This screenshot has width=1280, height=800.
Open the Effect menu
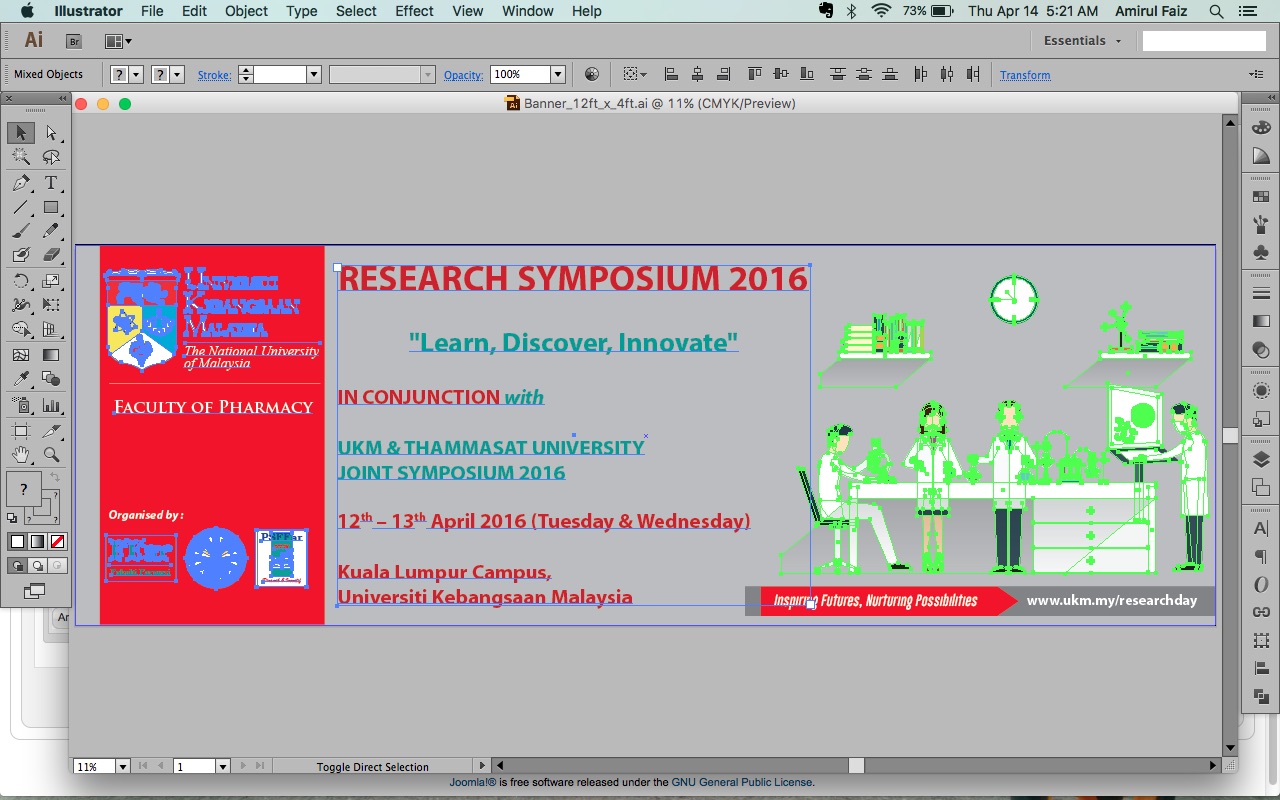[414, 11]
